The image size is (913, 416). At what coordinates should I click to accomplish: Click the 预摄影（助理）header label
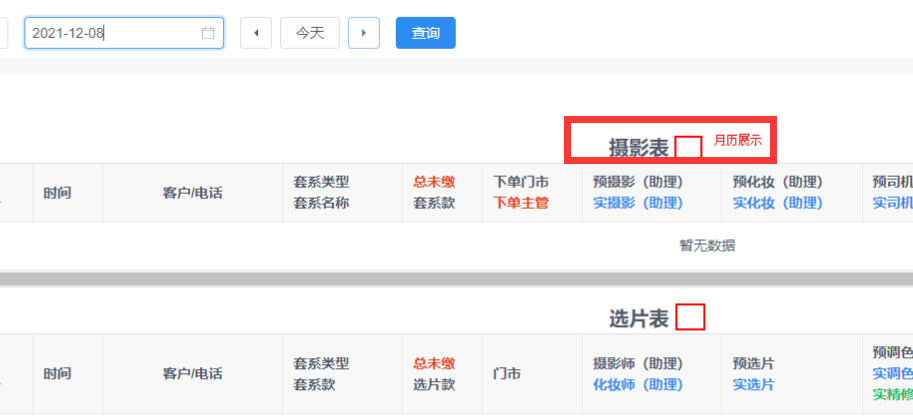tap(638, 182)
